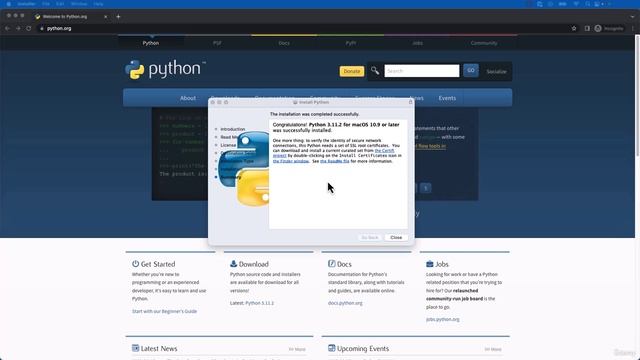Select the PyPI top site tab

(351, 43)
